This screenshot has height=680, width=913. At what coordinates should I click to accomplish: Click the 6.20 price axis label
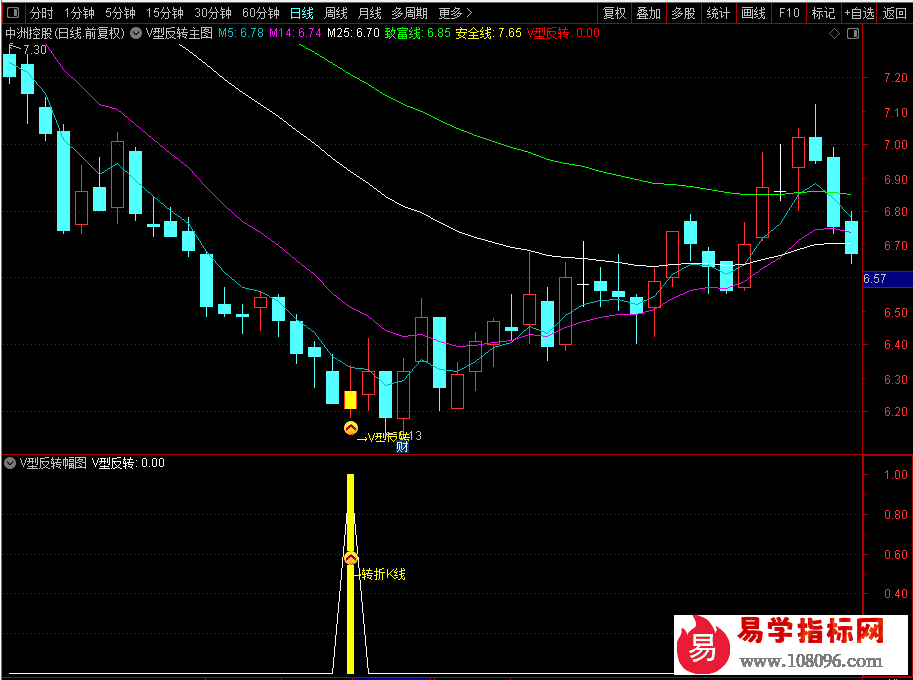coord(896,412)
